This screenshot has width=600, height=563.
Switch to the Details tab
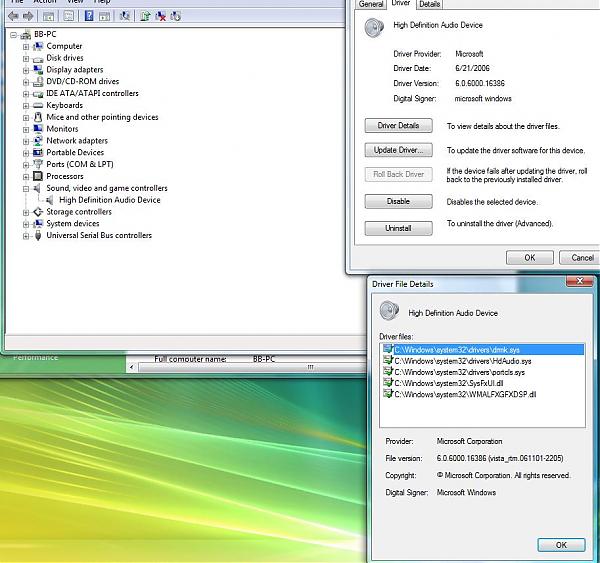[x=429, y=4]
